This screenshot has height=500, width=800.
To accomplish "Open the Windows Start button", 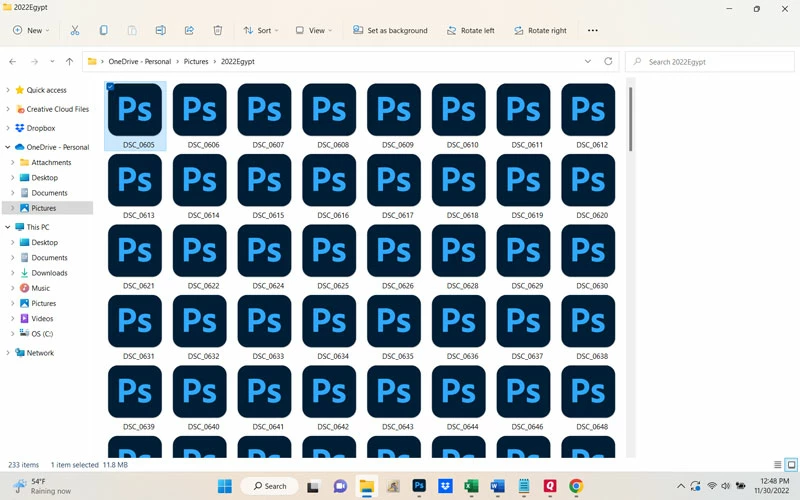I will point(224,486).
